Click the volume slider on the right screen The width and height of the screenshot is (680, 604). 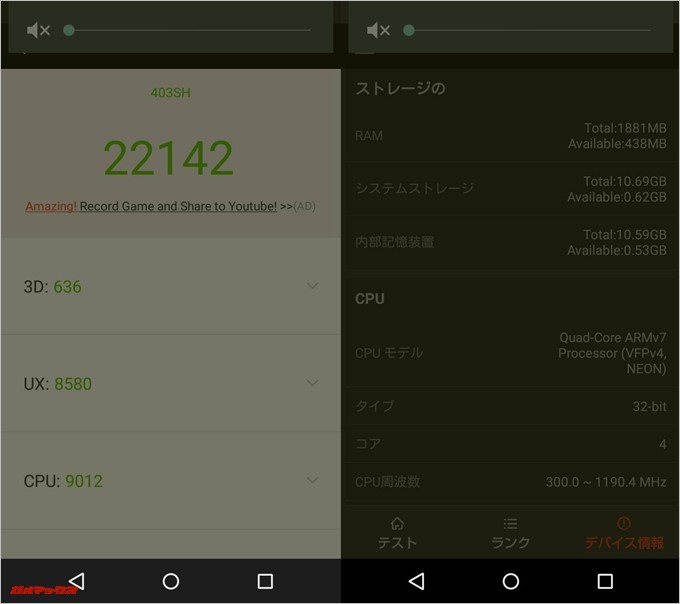[x=529, y=30]
